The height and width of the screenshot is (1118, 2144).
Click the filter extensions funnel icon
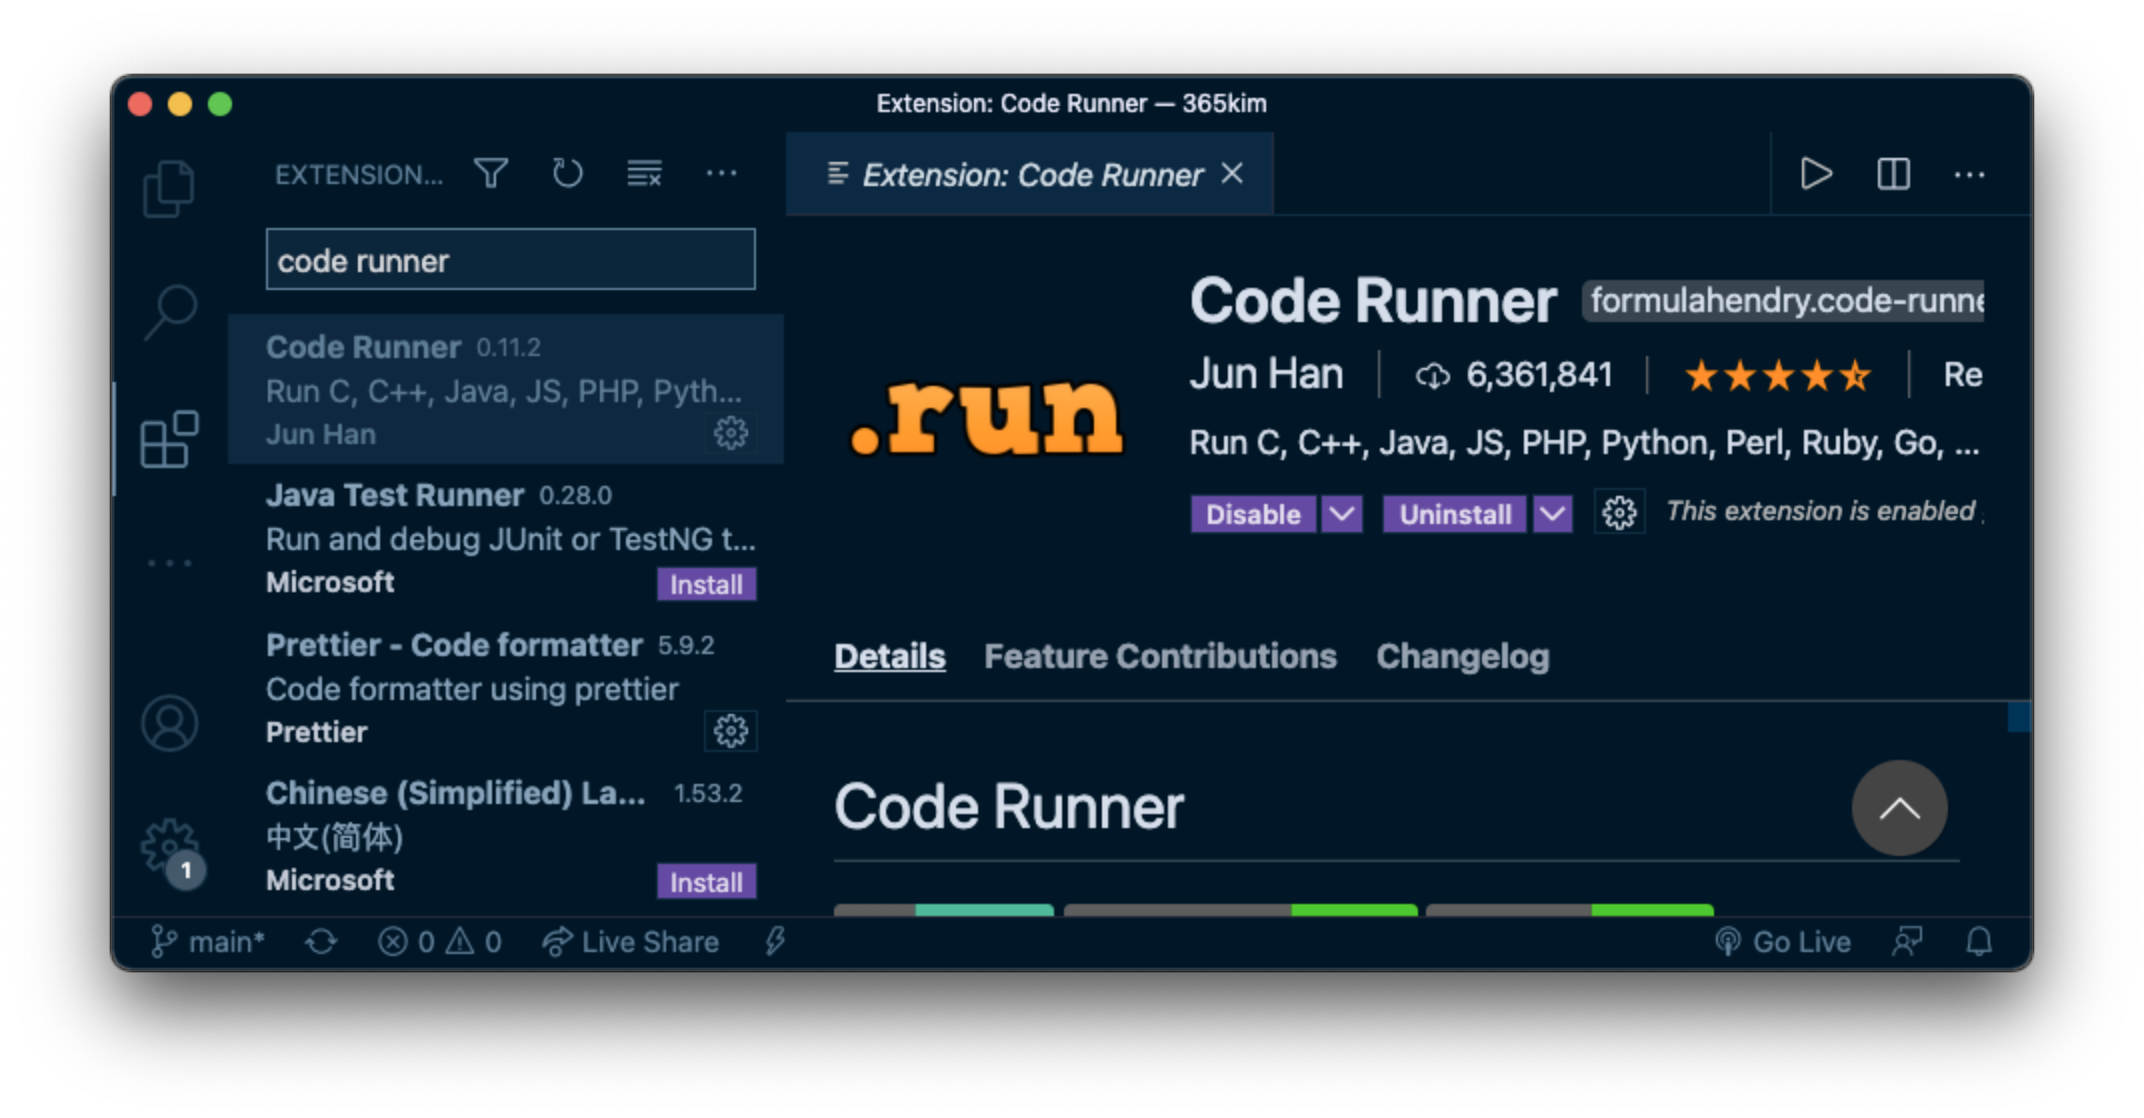pos(491,174)
